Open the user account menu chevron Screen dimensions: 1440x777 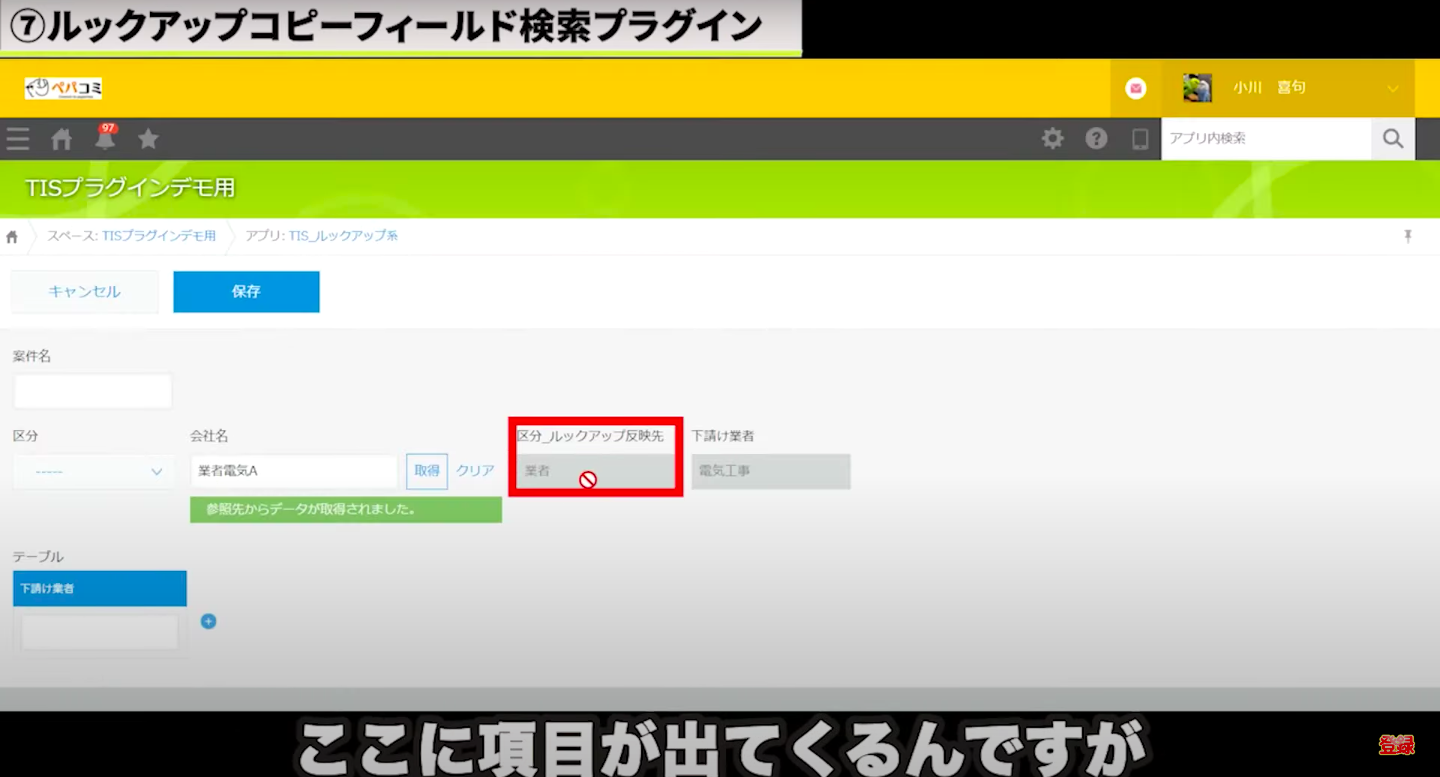tap(1393, 89)
